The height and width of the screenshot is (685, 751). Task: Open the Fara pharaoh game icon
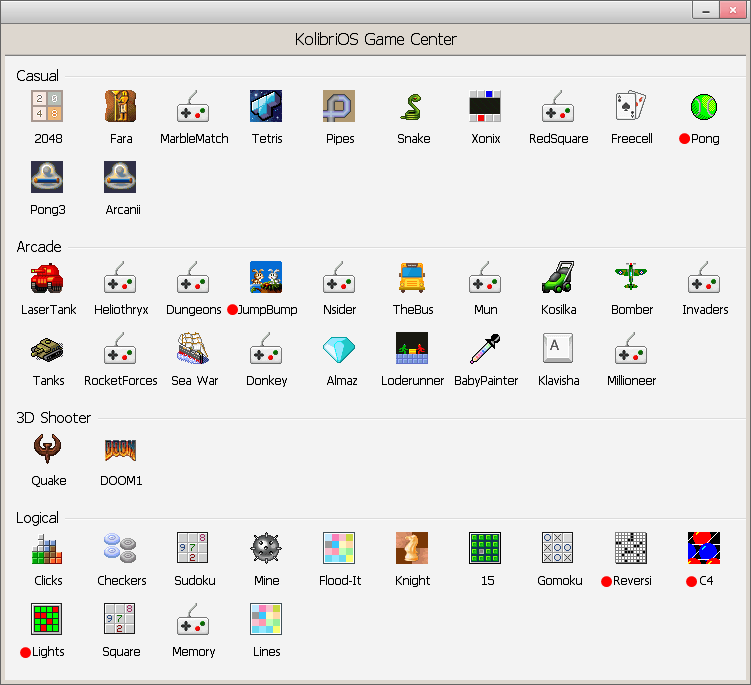point(120,106)
